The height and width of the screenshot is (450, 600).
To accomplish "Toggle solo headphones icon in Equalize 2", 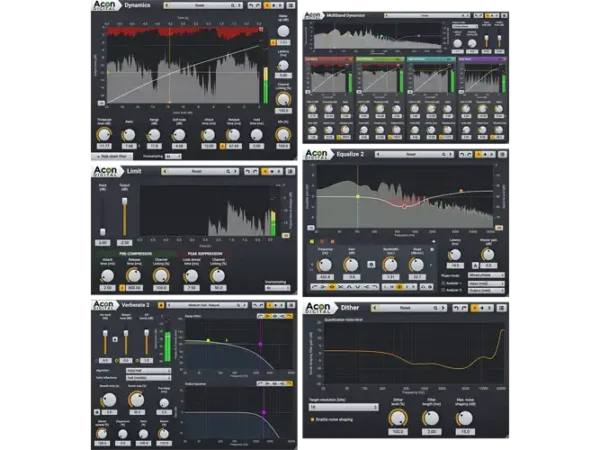I will 424,287.
